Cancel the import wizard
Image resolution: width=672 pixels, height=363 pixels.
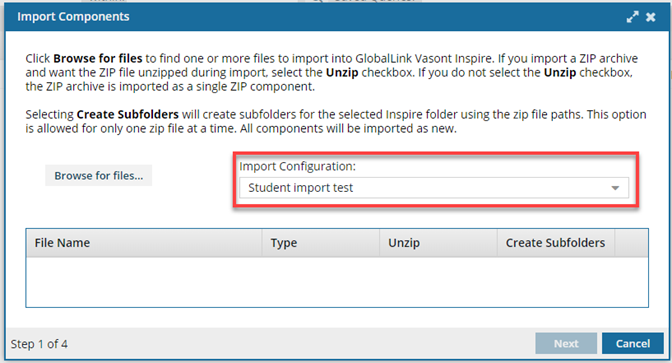point(633,343)
